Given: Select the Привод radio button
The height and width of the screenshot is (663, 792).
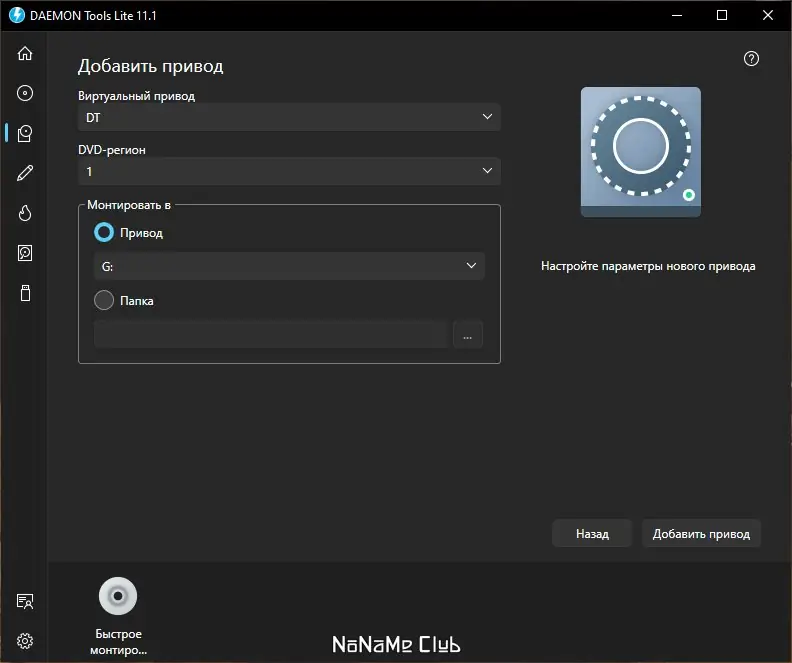Looking at the screenshot, I should [104, 233].
